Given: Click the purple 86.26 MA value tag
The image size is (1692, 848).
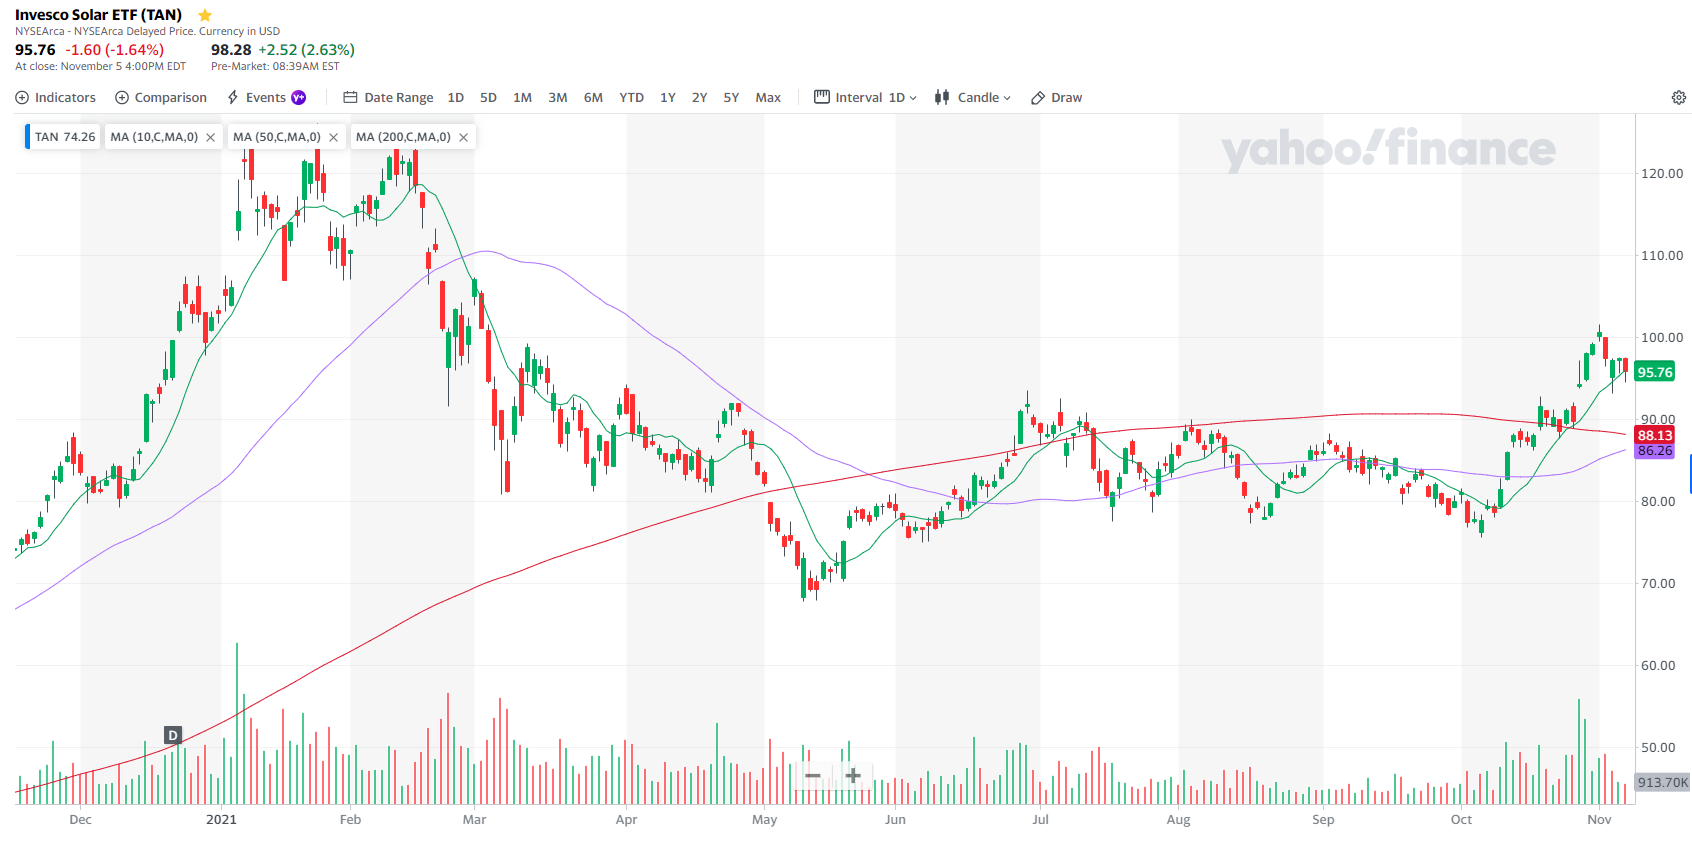Looking at the screenshot, I should [1655, 451].
